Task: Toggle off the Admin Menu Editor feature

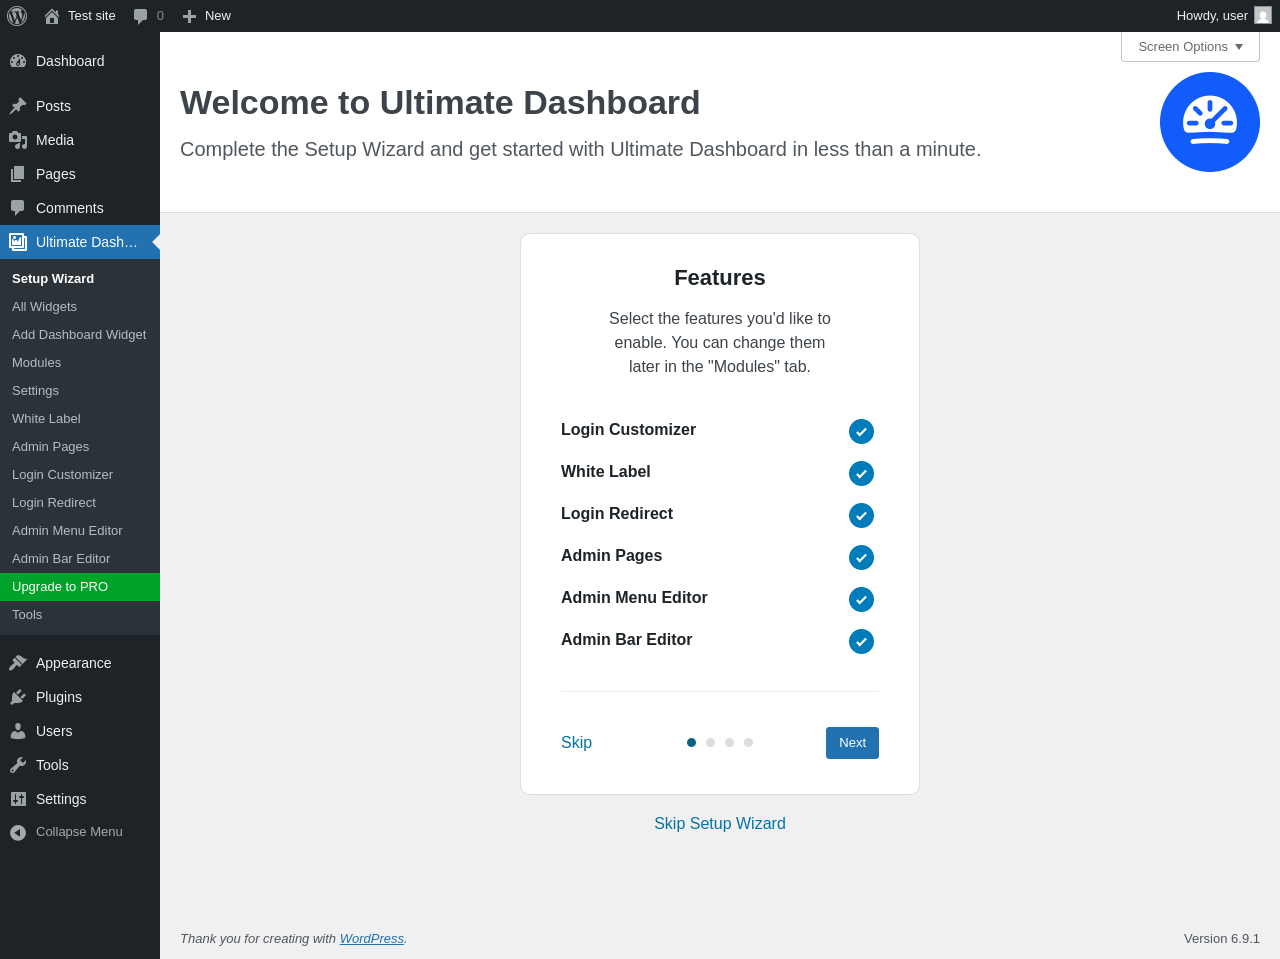Action: [861, 599]
